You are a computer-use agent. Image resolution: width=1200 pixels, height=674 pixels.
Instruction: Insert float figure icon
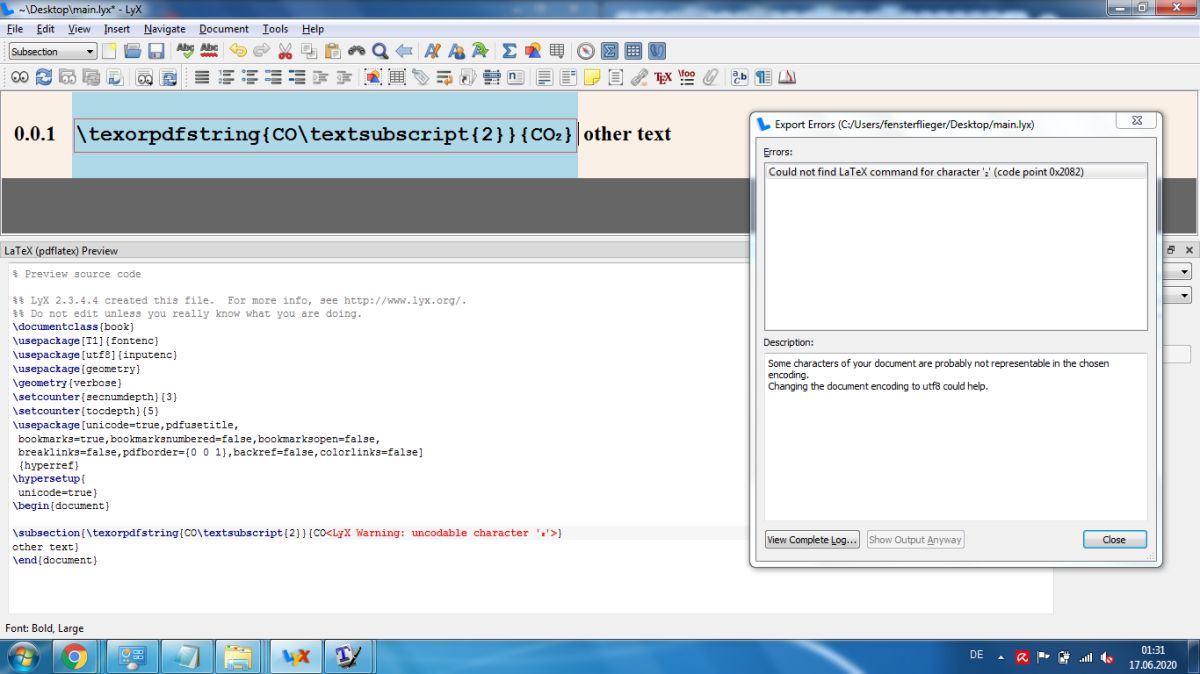point(373,77)
